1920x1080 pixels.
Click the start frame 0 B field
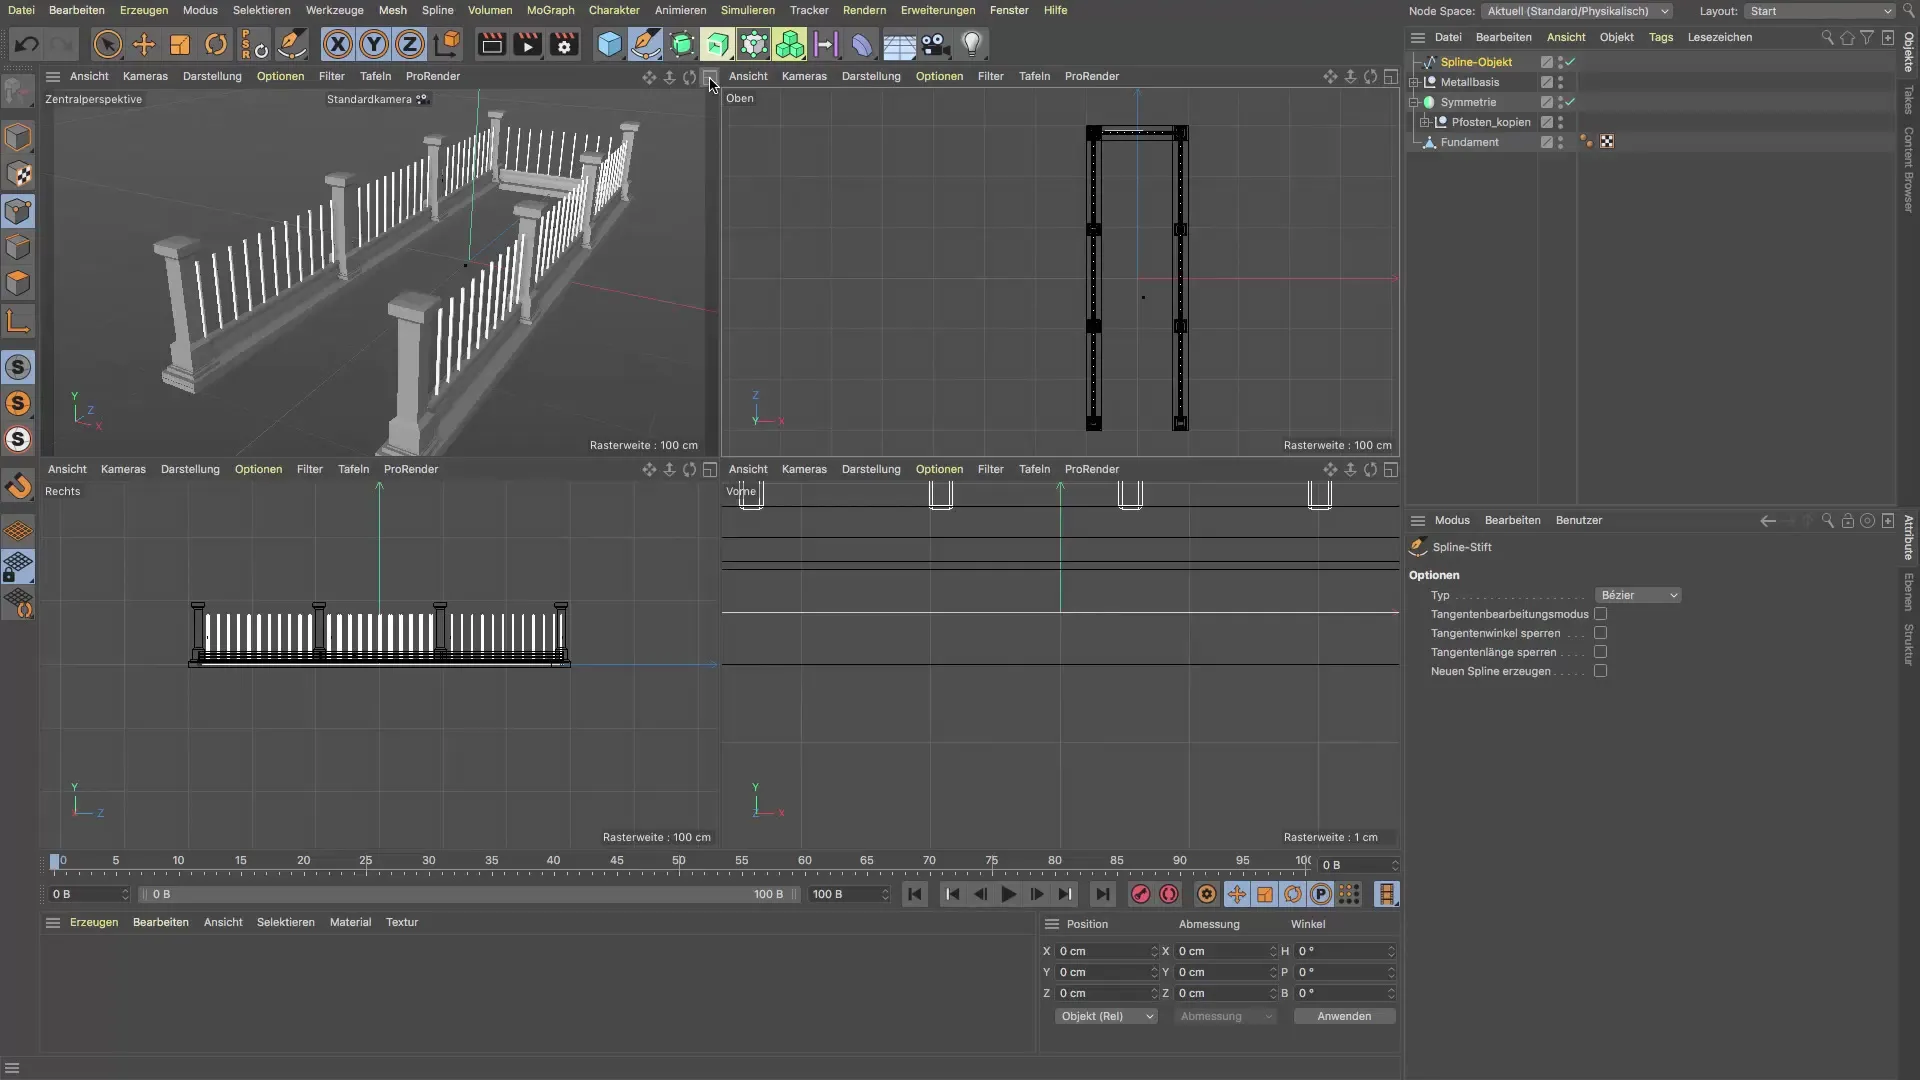(89, 894)
